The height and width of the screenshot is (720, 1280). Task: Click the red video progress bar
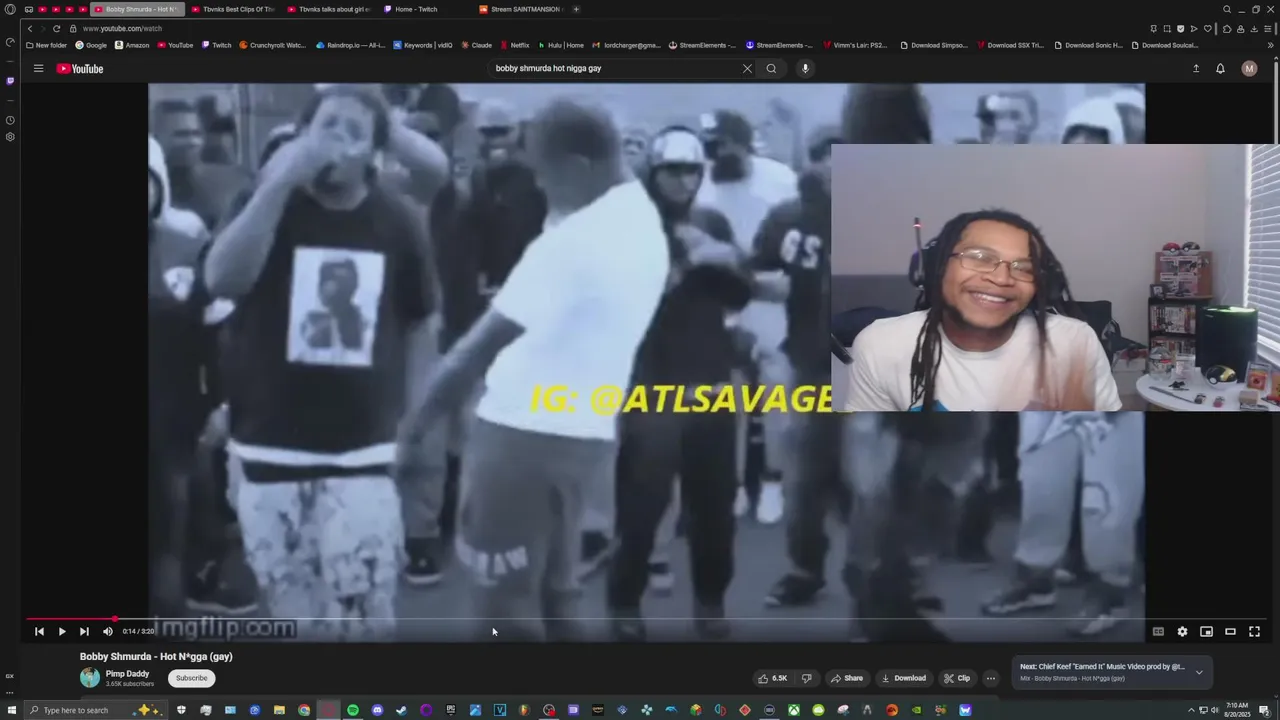coord(70,619)
